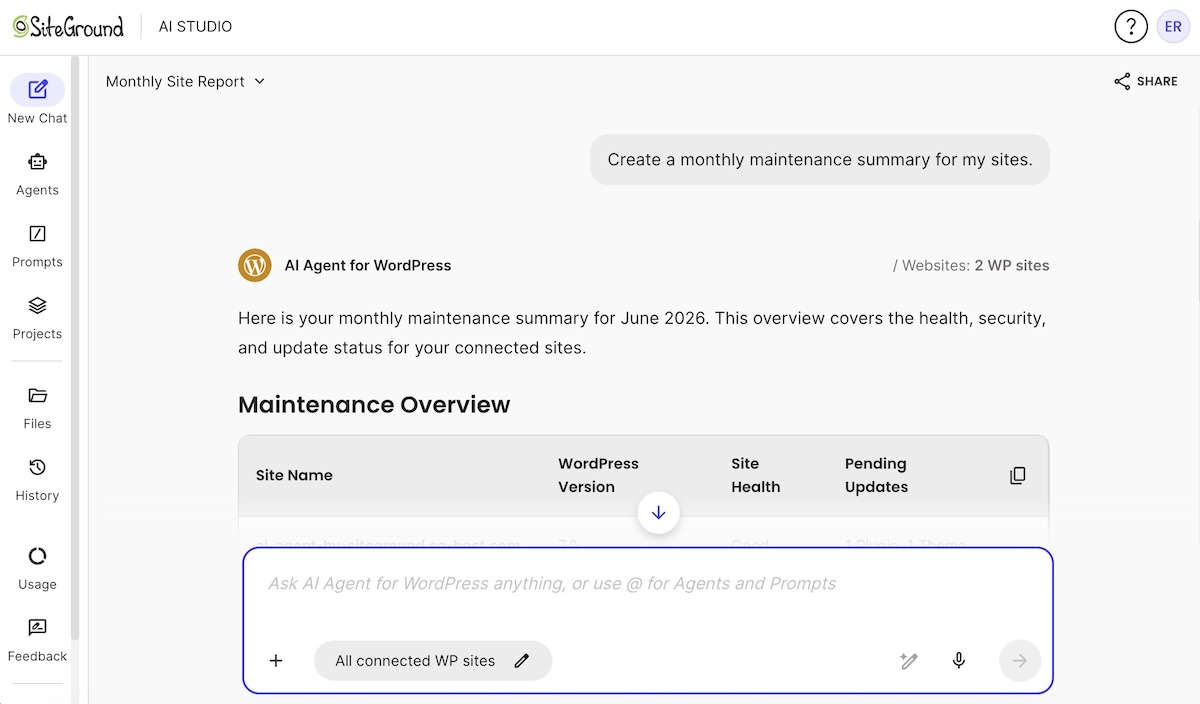Open the ER user account avatar

(1173, 27)
